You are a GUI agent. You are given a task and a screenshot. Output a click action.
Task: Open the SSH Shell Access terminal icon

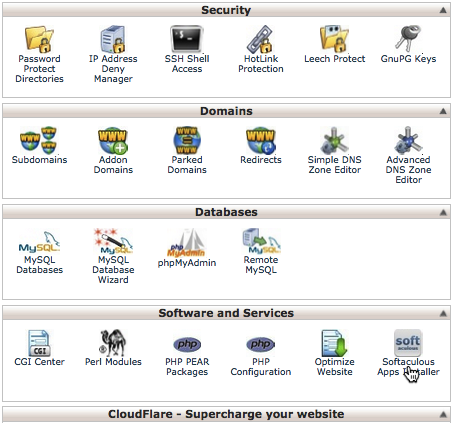point(187,39)
